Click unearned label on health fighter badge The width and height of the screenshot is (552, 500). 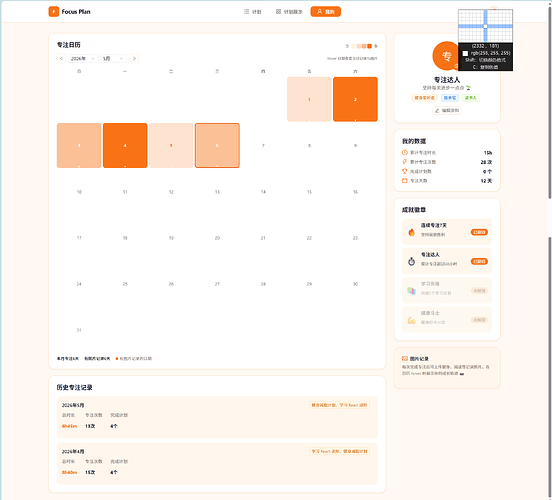pos(479,320)
